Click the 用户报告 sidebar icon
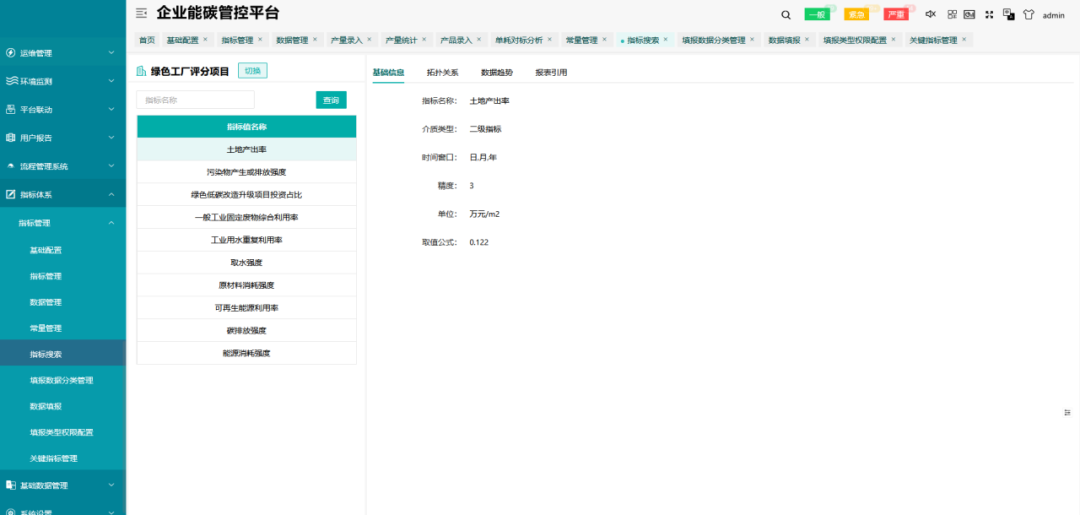Screen dimensions: 1080x515 [x=10, y=138]
